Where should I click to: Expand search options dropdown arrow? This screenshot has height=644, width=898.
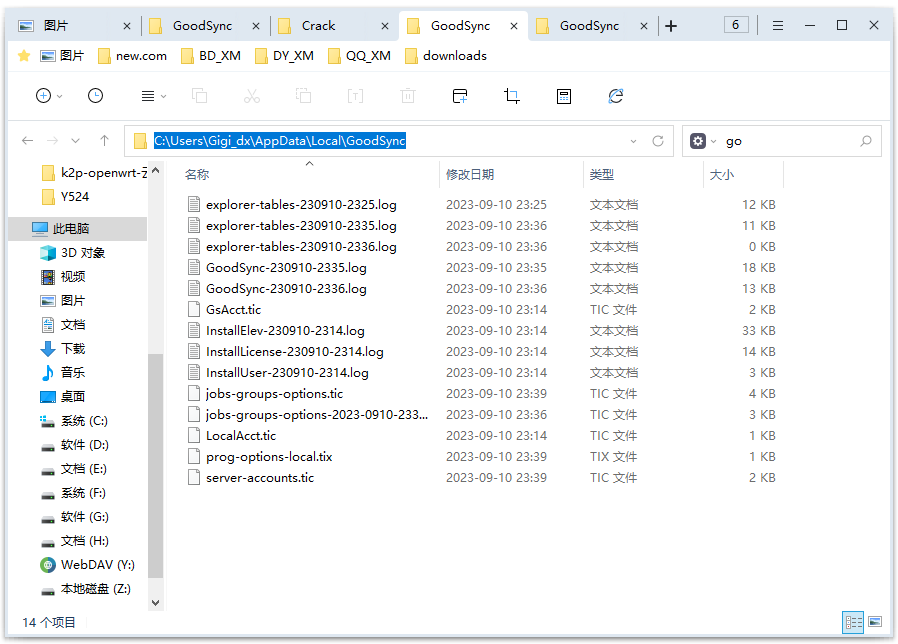(x=714, y=142)
